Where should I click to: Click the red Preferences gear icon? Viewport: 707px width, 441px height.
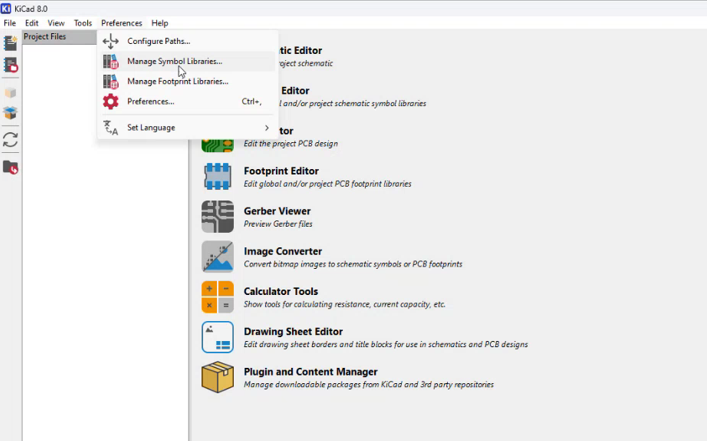point(110,101)
